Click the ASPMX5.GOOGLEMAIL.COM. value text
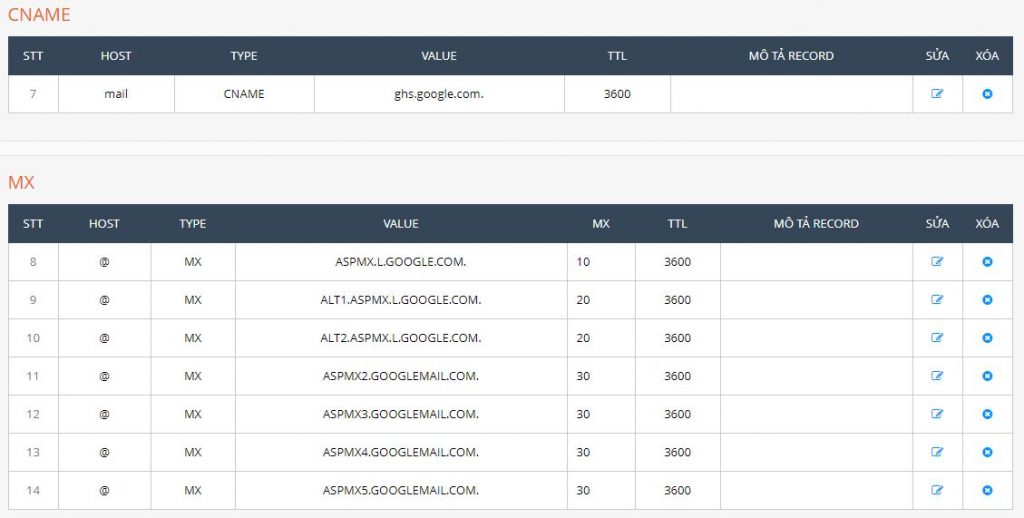This screenshot has width=1024, height=518. click(x=400, y=490)
